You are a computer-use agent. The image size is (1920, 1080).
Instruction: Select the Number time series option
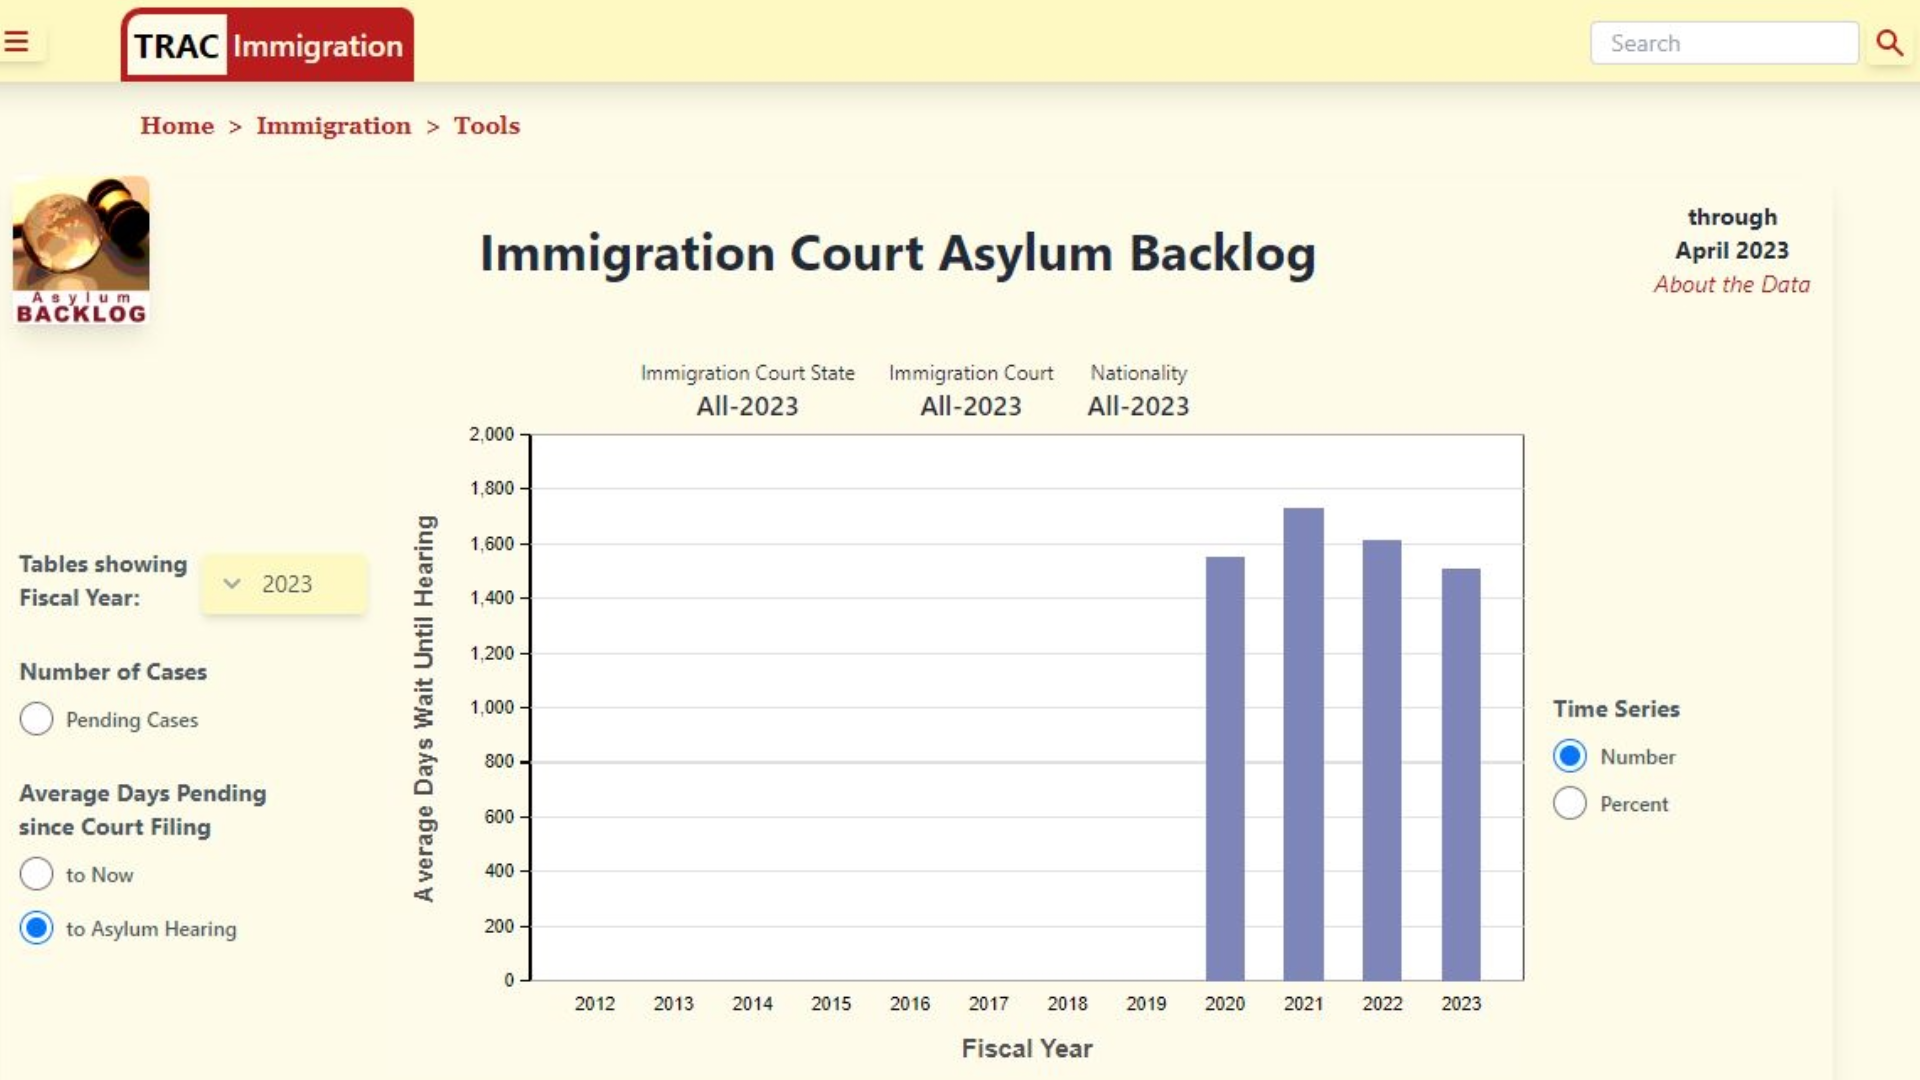pyautogui.click(x=1570, y=757)
